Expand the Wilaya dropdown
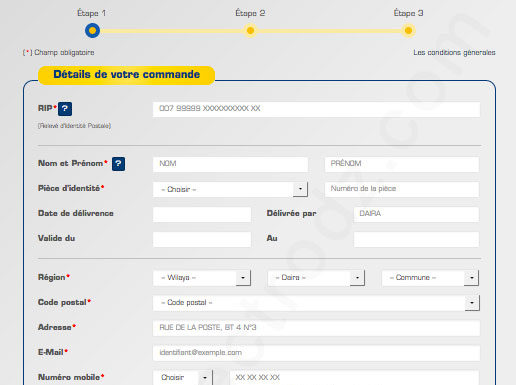The image size is (516, 385). coord(202,278)
